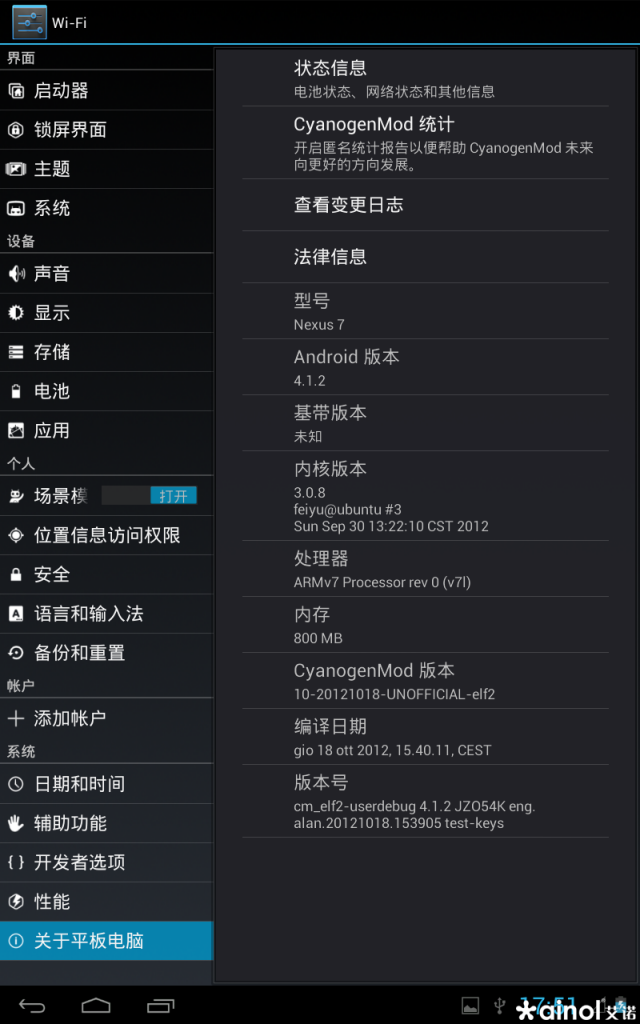Open the 锁屏界面 lock screen entry
Screen dimensions: 640x1024
pyautogui.click(x=106, y=129)
